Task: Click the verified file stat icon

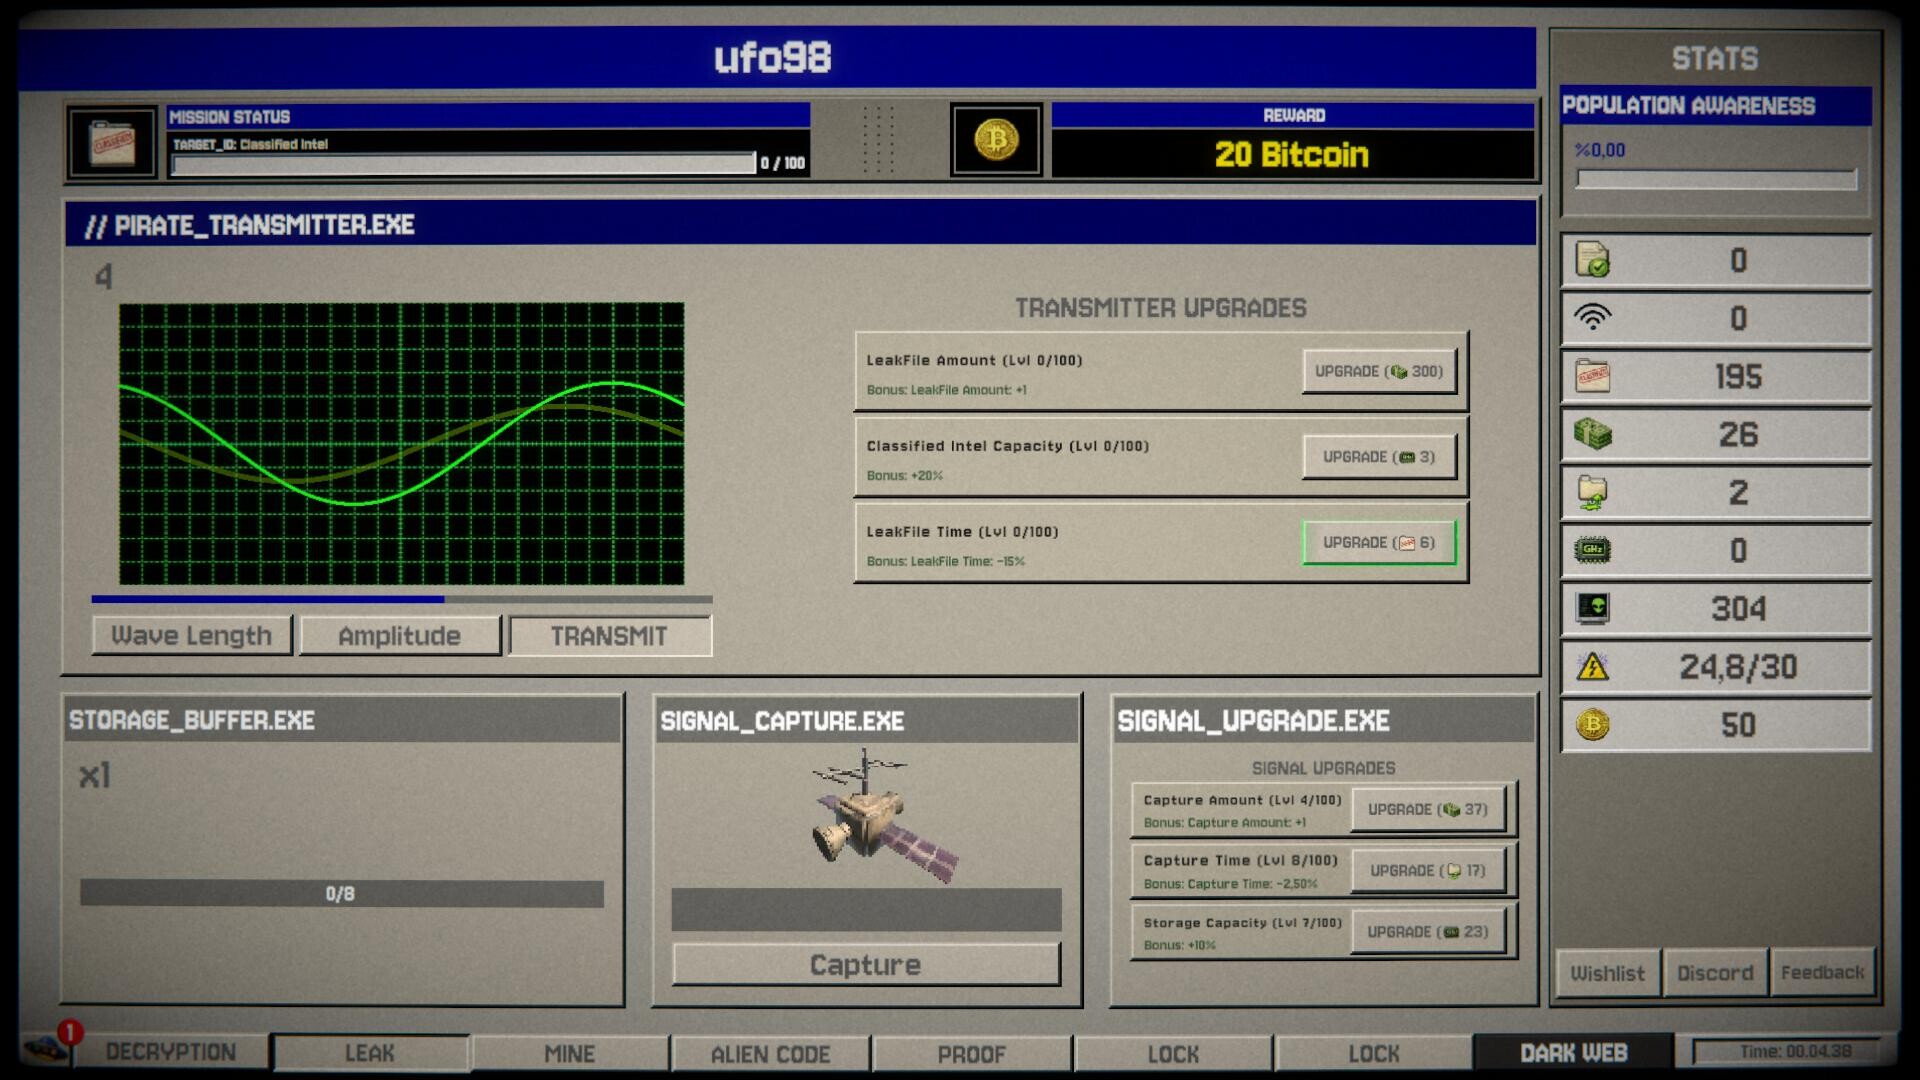Action: click(x=1592, y=260)
